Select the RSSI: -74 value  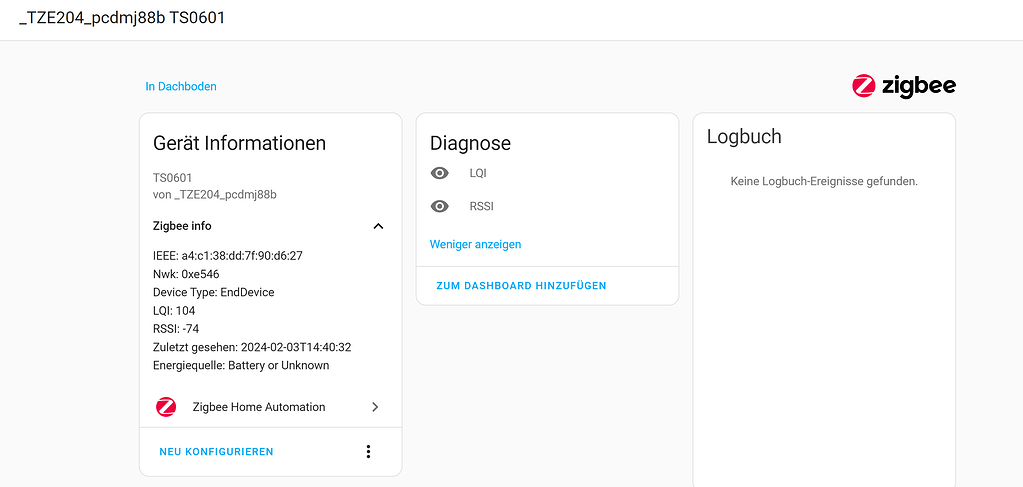click(x=176, y=329)
